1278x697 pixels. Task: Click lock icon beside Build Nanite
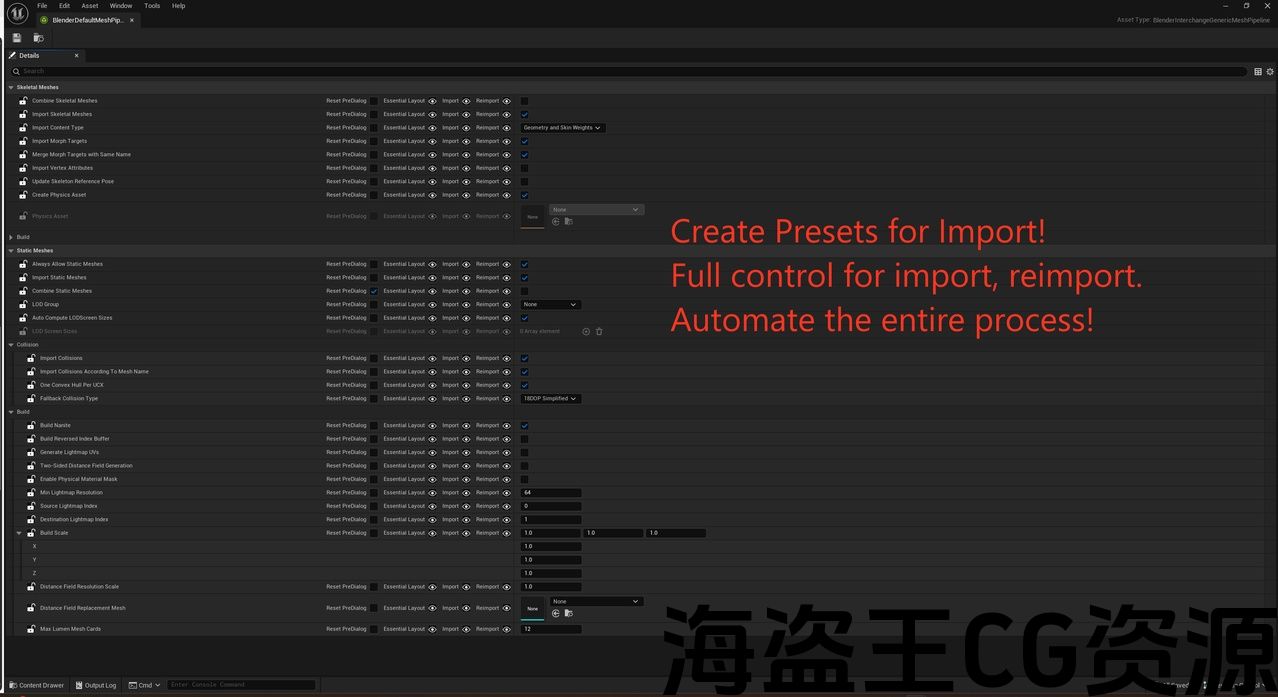point(31,426)
